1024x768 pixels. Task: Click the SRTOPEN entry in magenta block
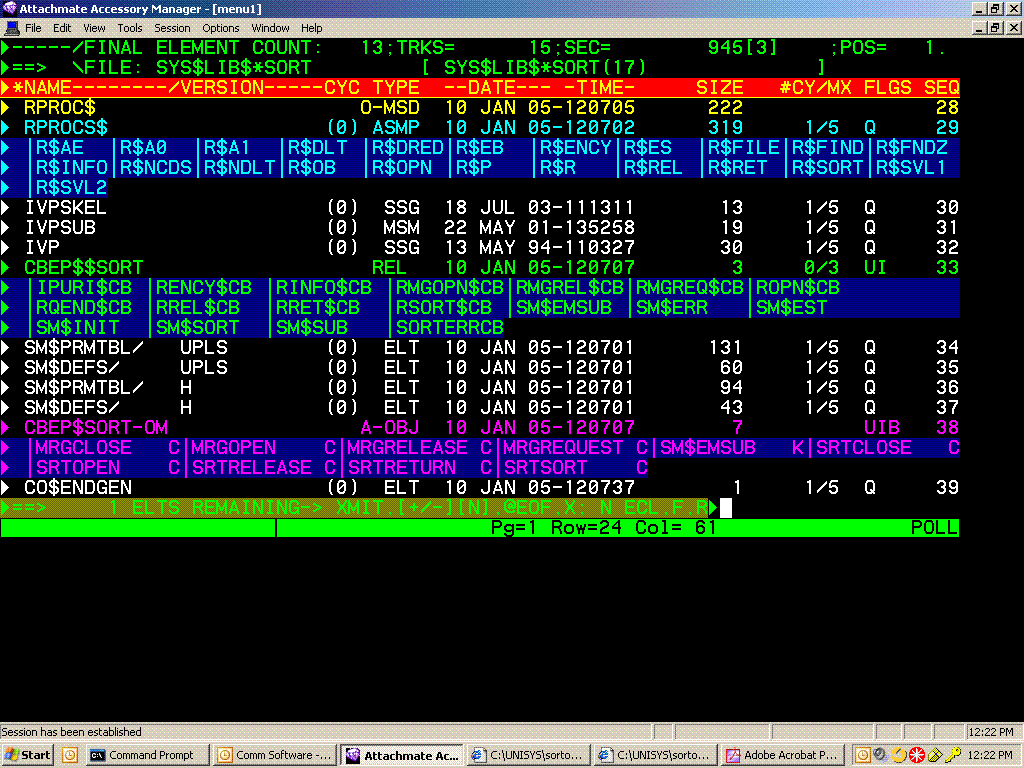(x=78, y=468)
